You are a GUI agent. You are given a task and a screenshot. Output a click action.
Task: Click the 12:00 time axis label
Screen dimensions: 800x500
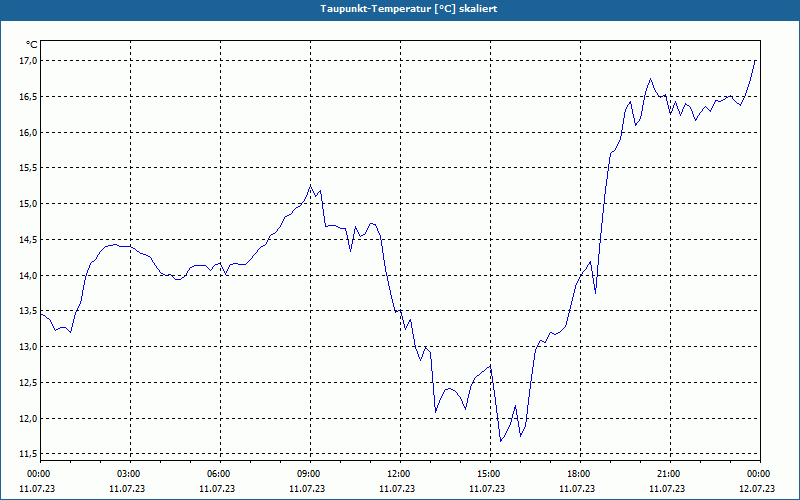pos(397,474)
